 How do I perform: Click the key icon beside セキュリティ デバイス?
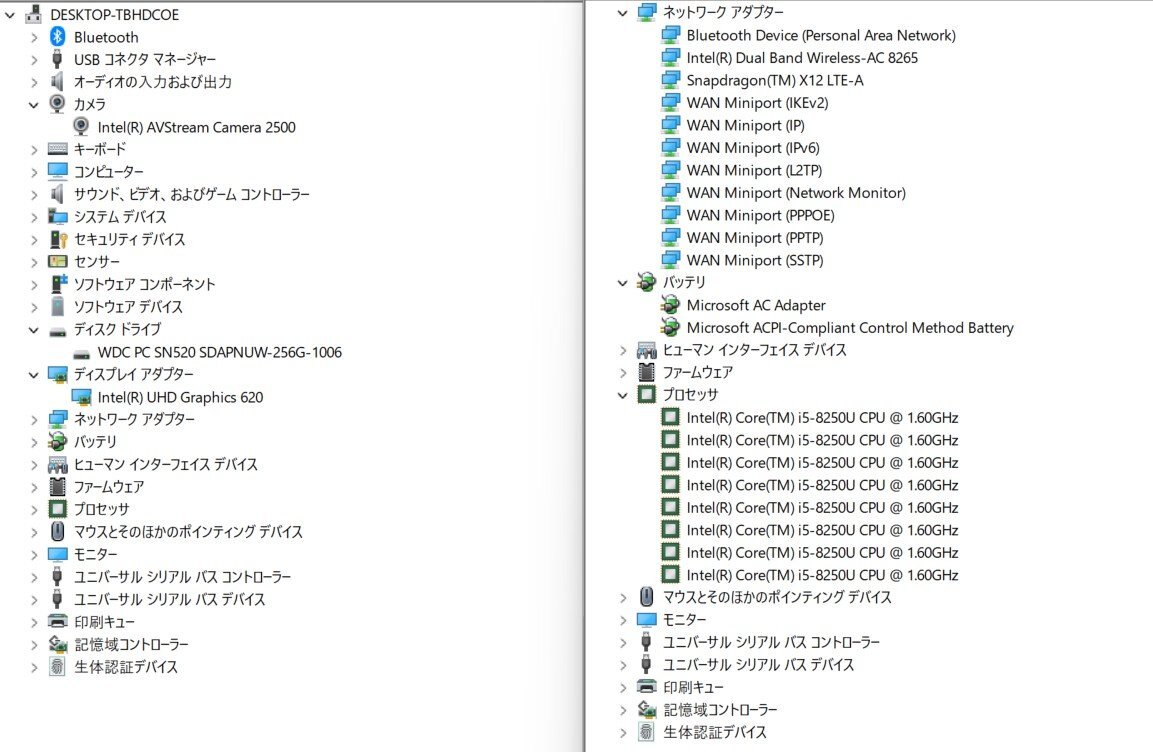[57, 239]
